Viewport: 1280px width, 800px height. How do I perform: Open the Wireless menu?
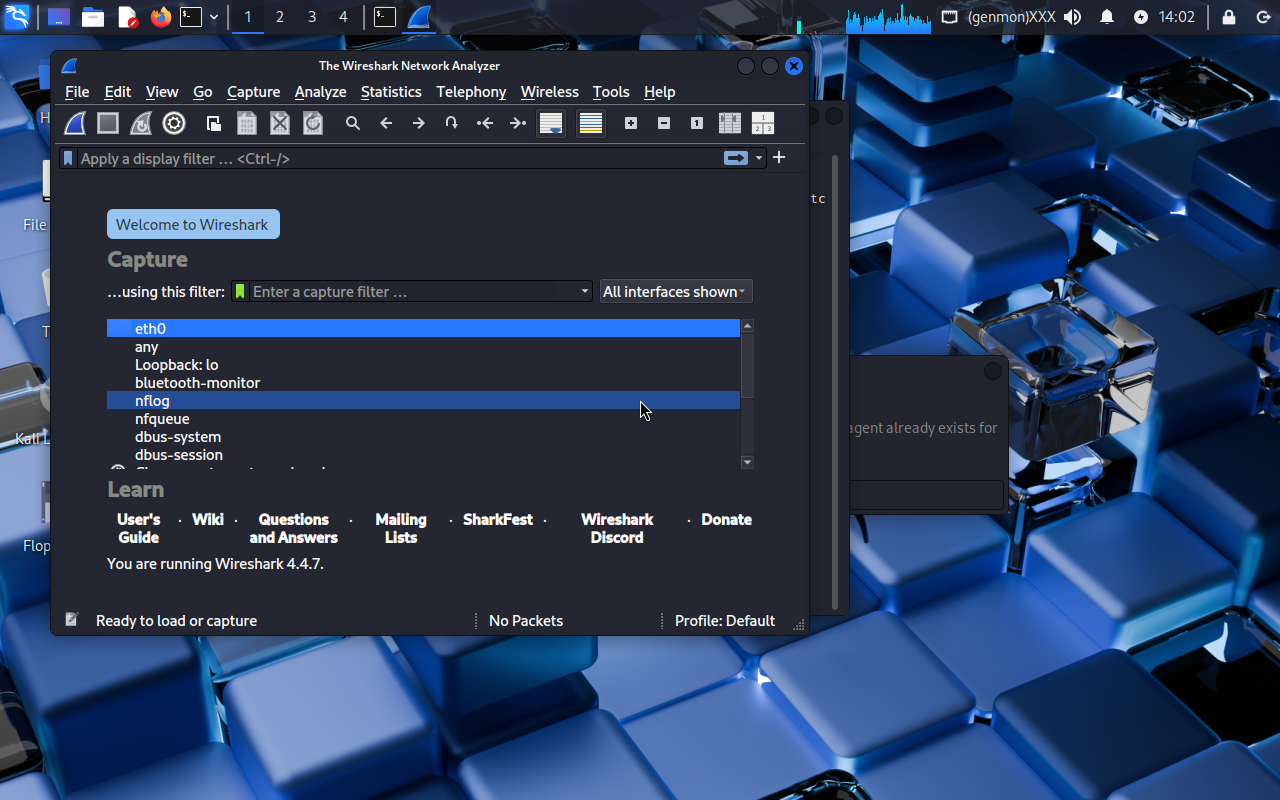pyautogui.click(x=550, y=91)
